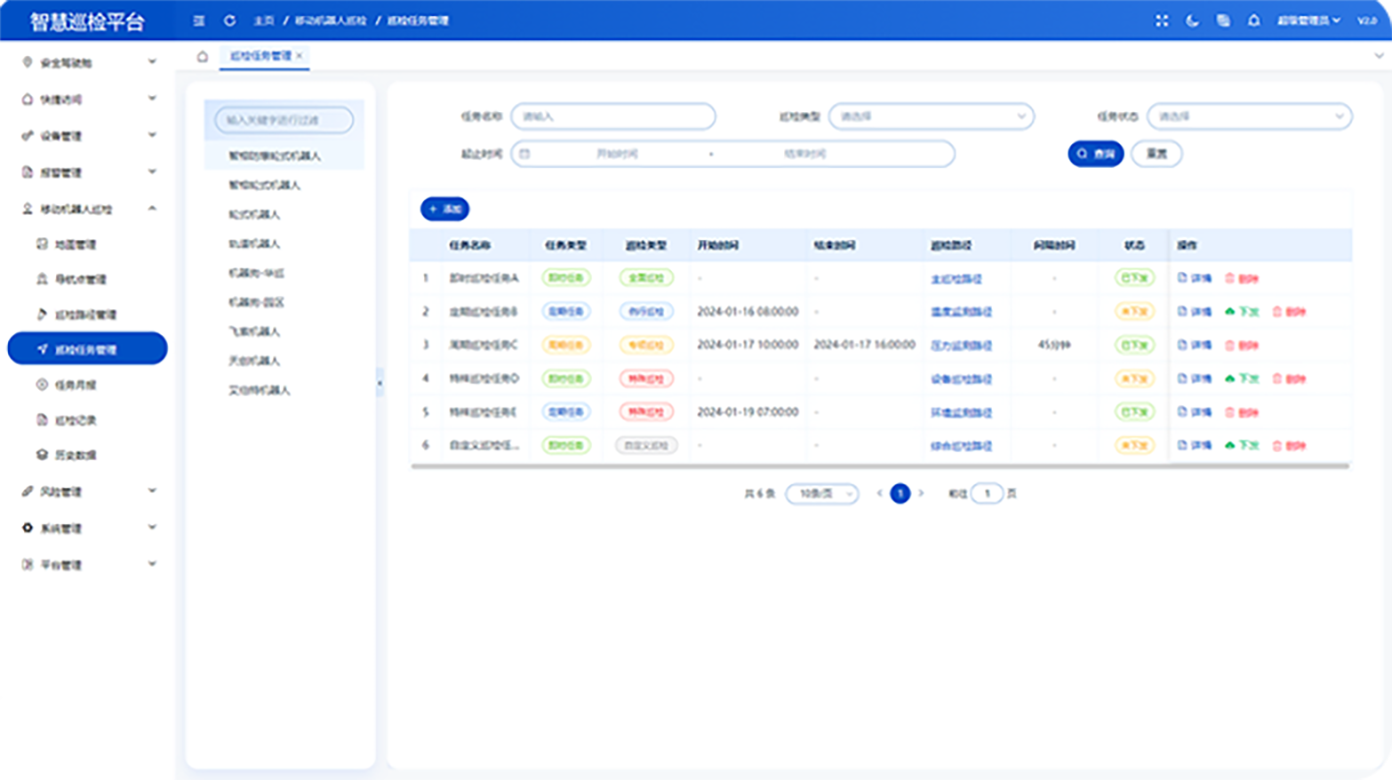Click the green 下发 dispatch icon in row 2
Screen dimensions: 1392x780
(x=1230, y=312)
